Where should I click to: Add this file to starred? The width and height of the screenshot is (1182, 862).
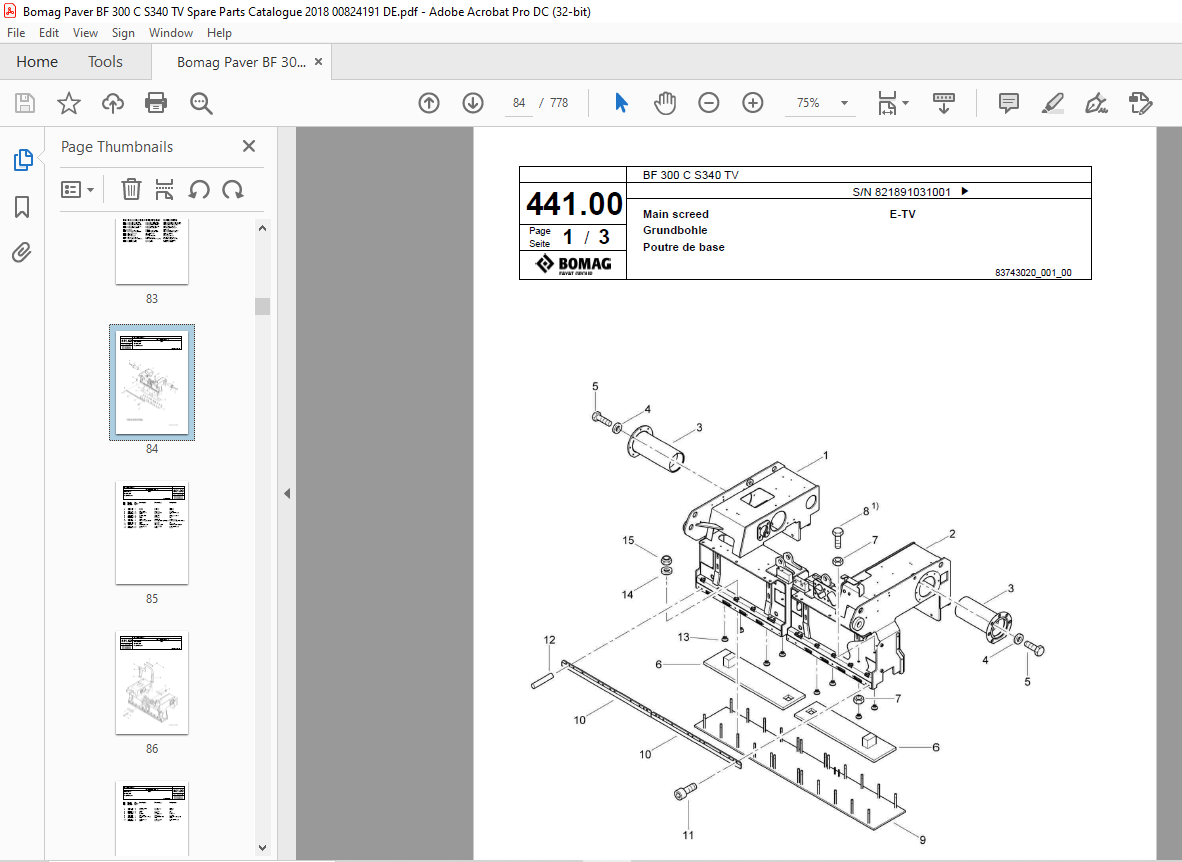coord(69,103)
